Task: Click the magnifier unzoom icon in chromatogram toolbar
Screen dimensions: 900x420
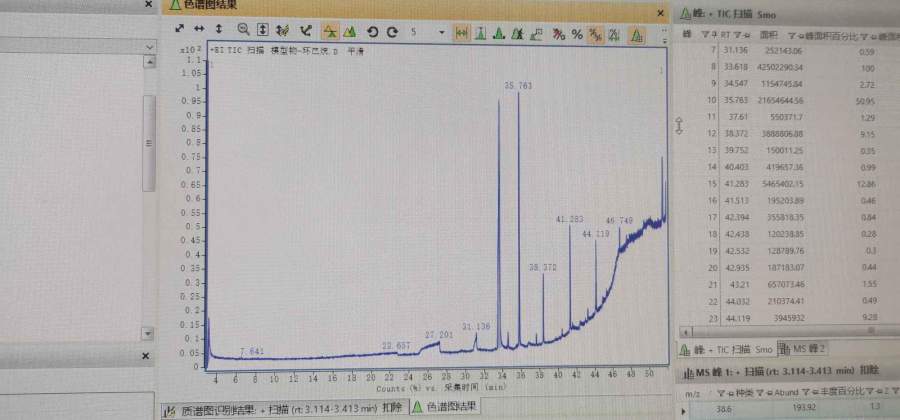Action: (x=243, y=30)
